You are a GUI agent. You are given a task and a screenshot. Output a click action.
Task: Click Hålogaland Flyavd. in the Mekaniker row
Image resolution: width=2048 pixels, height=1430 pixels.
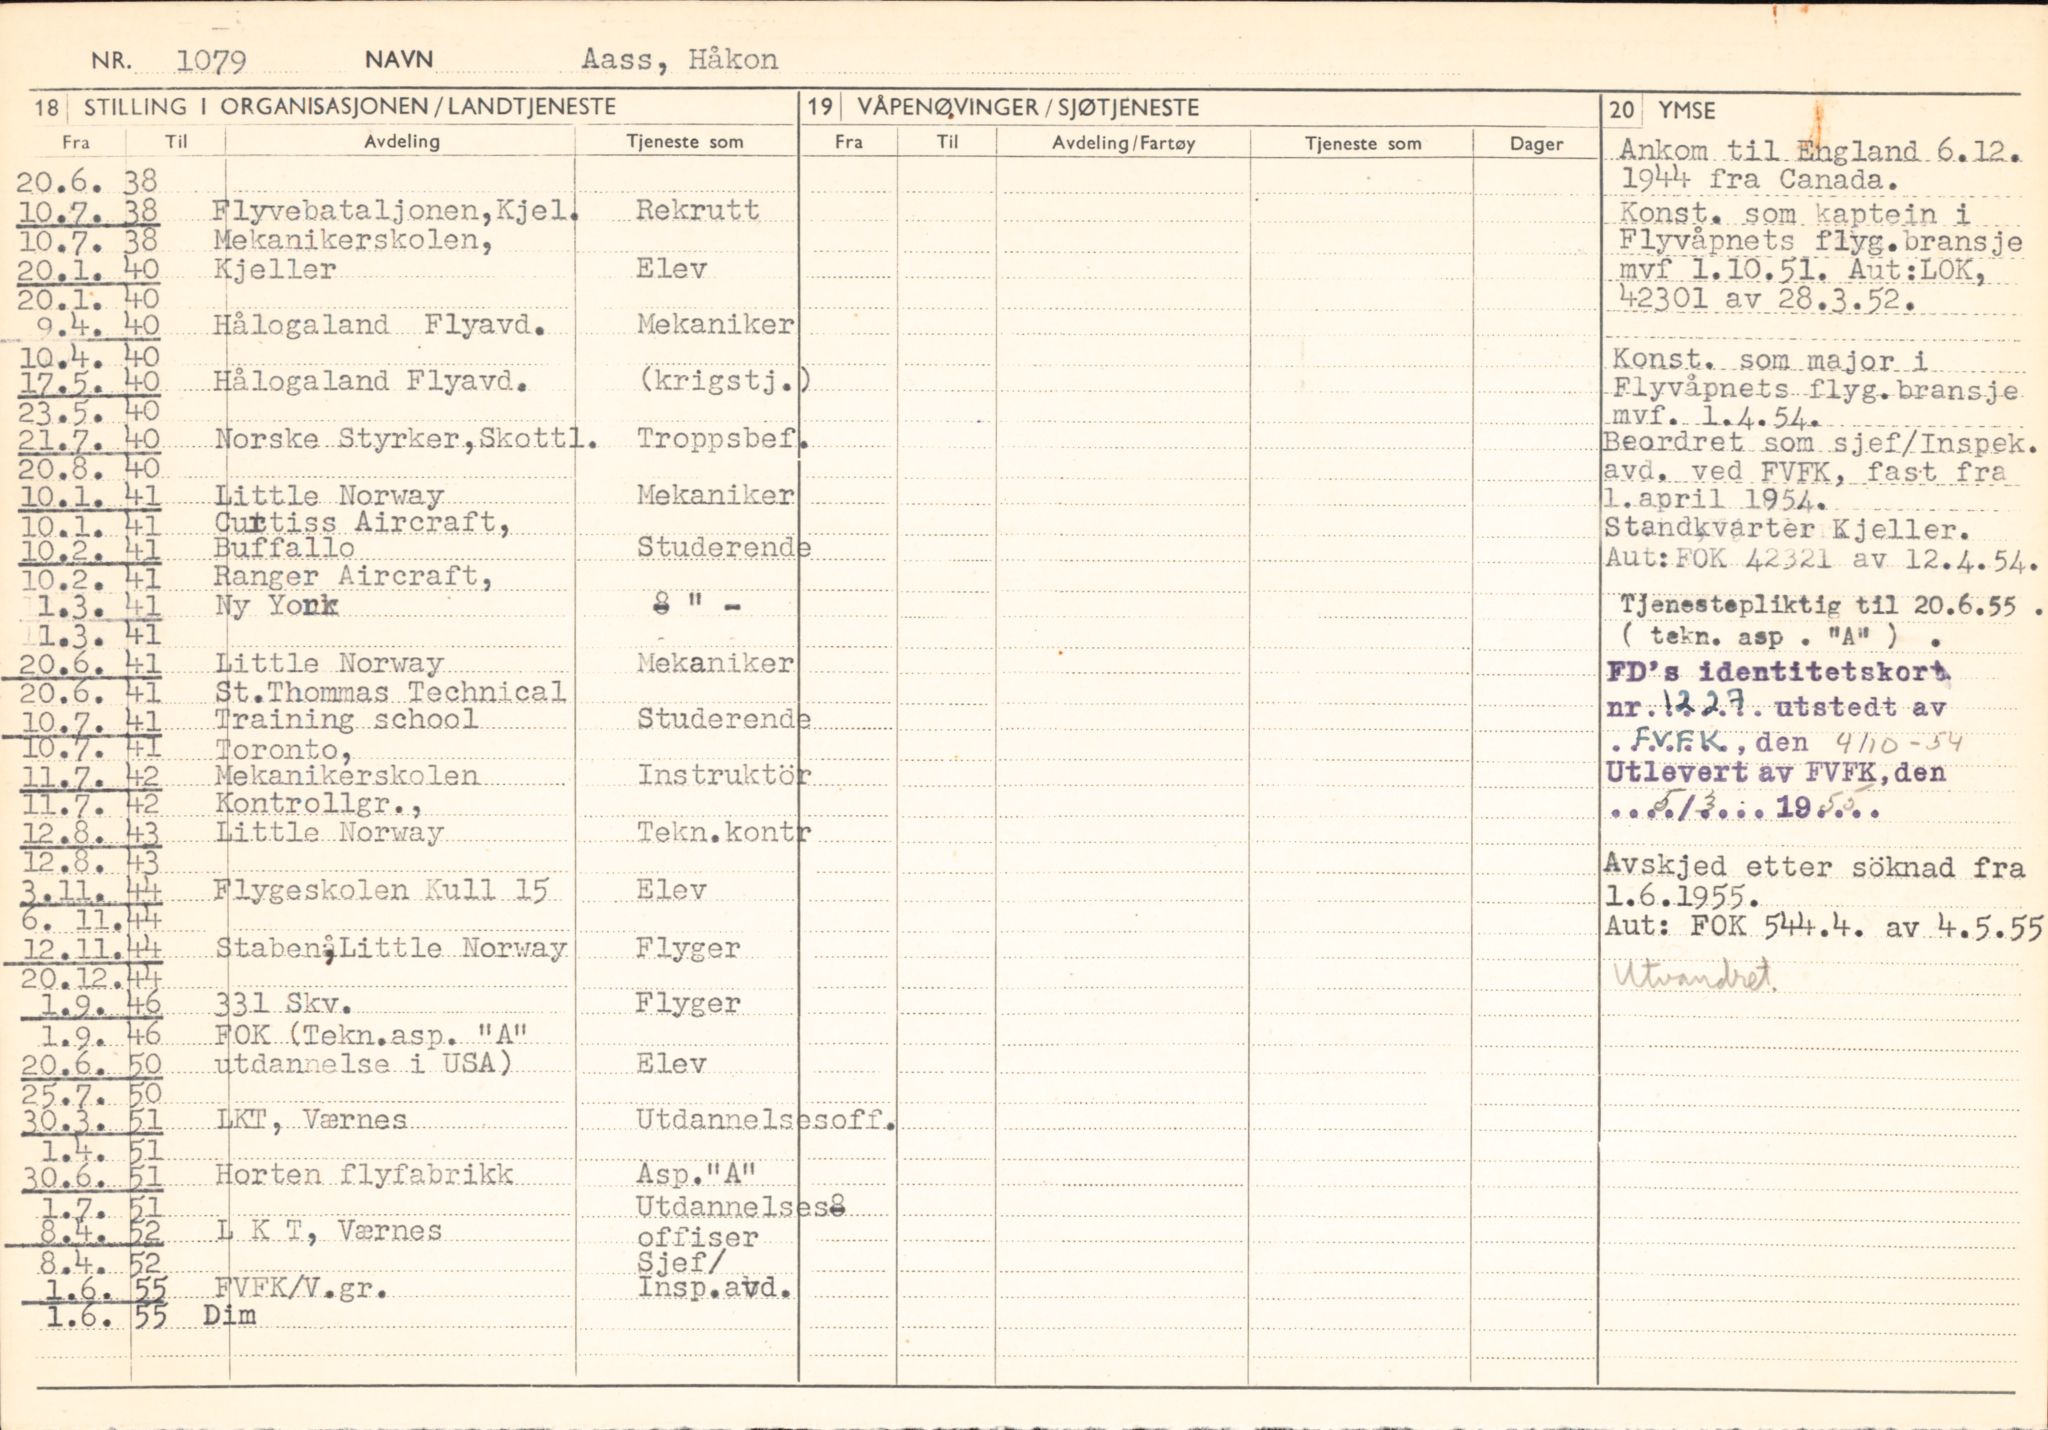379,325
